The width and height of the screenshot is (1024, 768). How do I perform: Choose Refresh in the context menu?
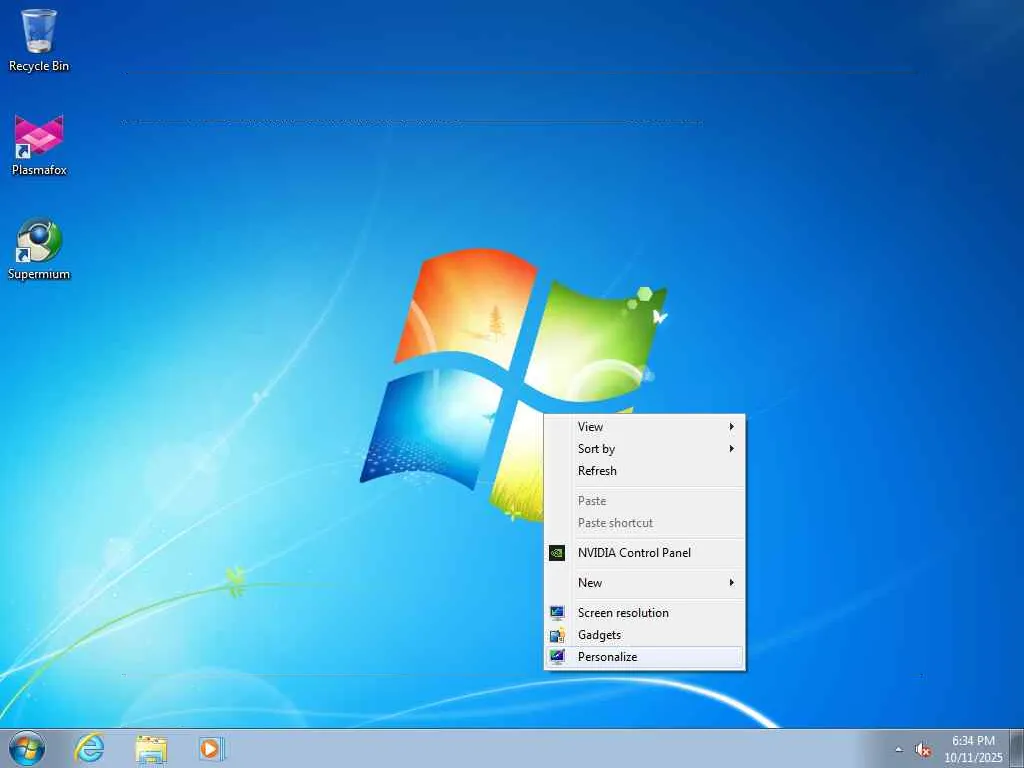tap(645, 471)
